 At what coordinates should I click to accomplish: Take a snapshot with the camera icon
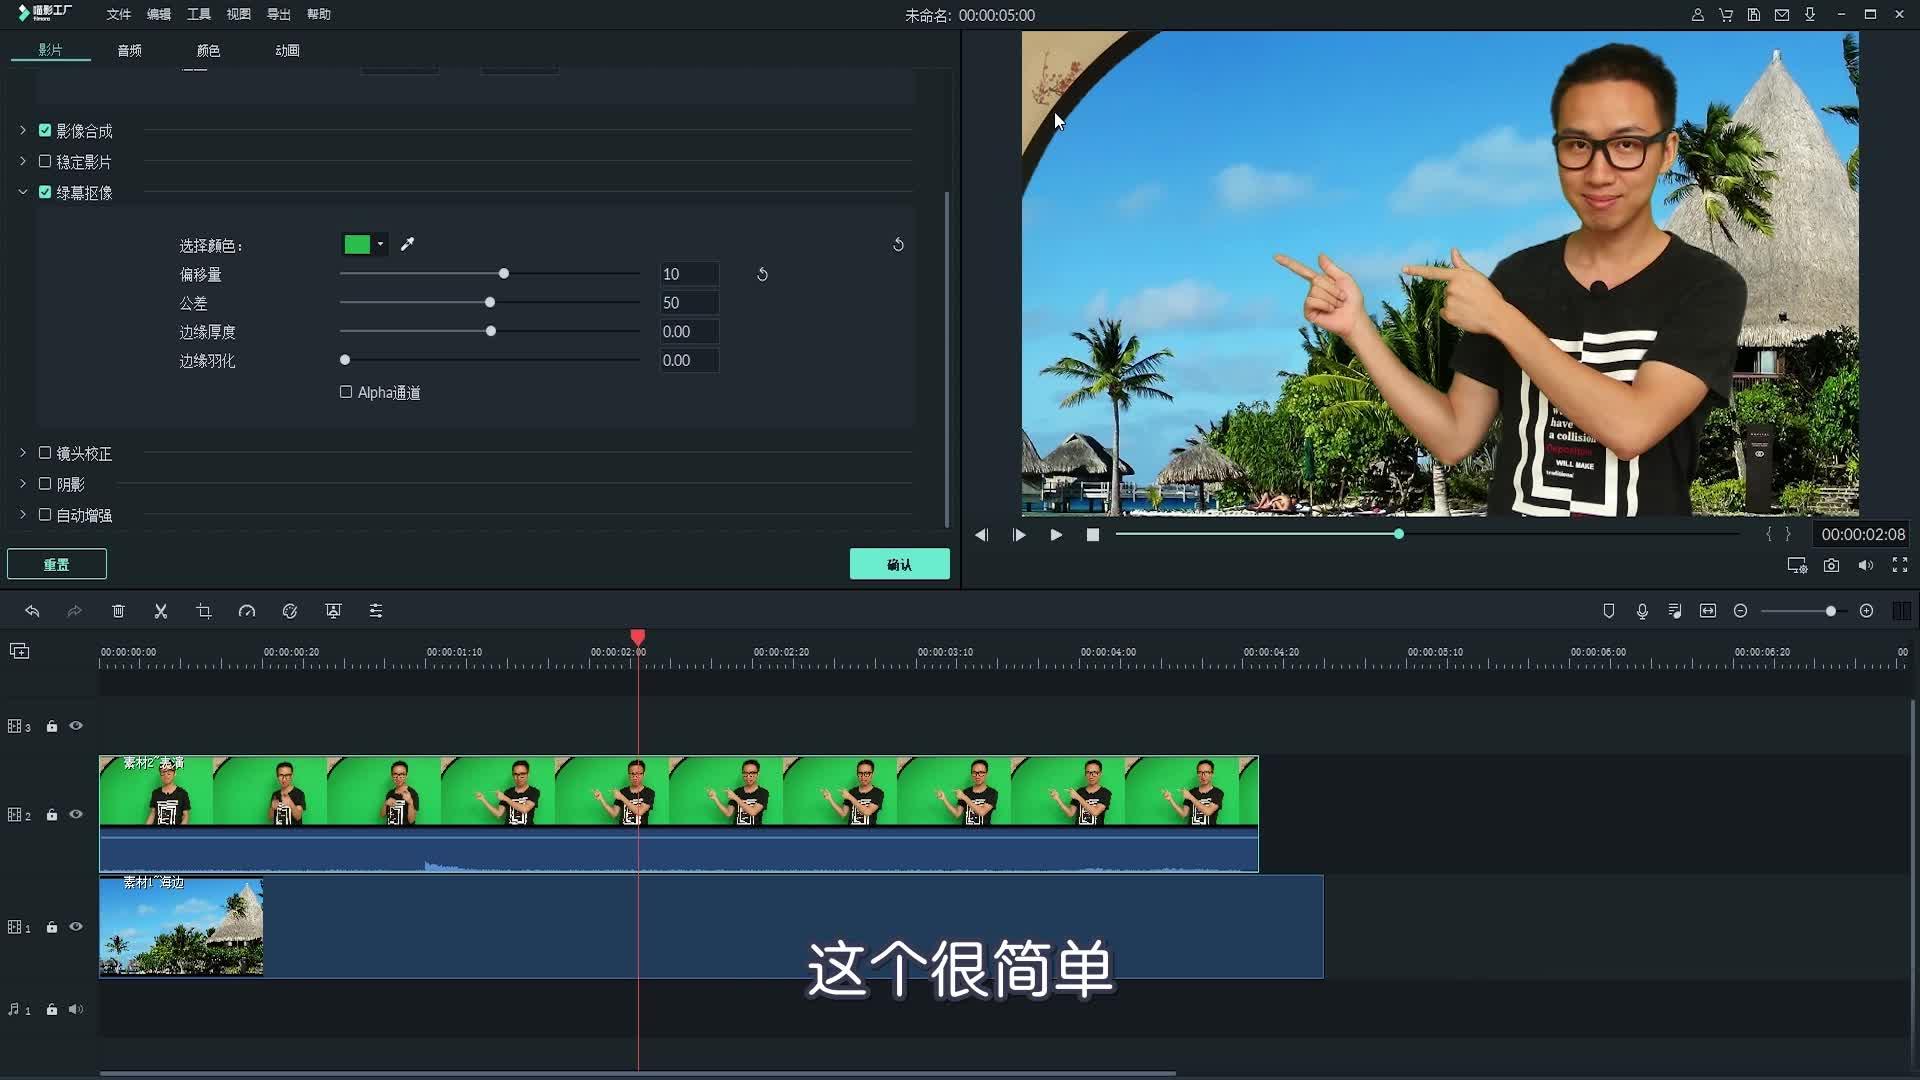tap(1831, 565)
